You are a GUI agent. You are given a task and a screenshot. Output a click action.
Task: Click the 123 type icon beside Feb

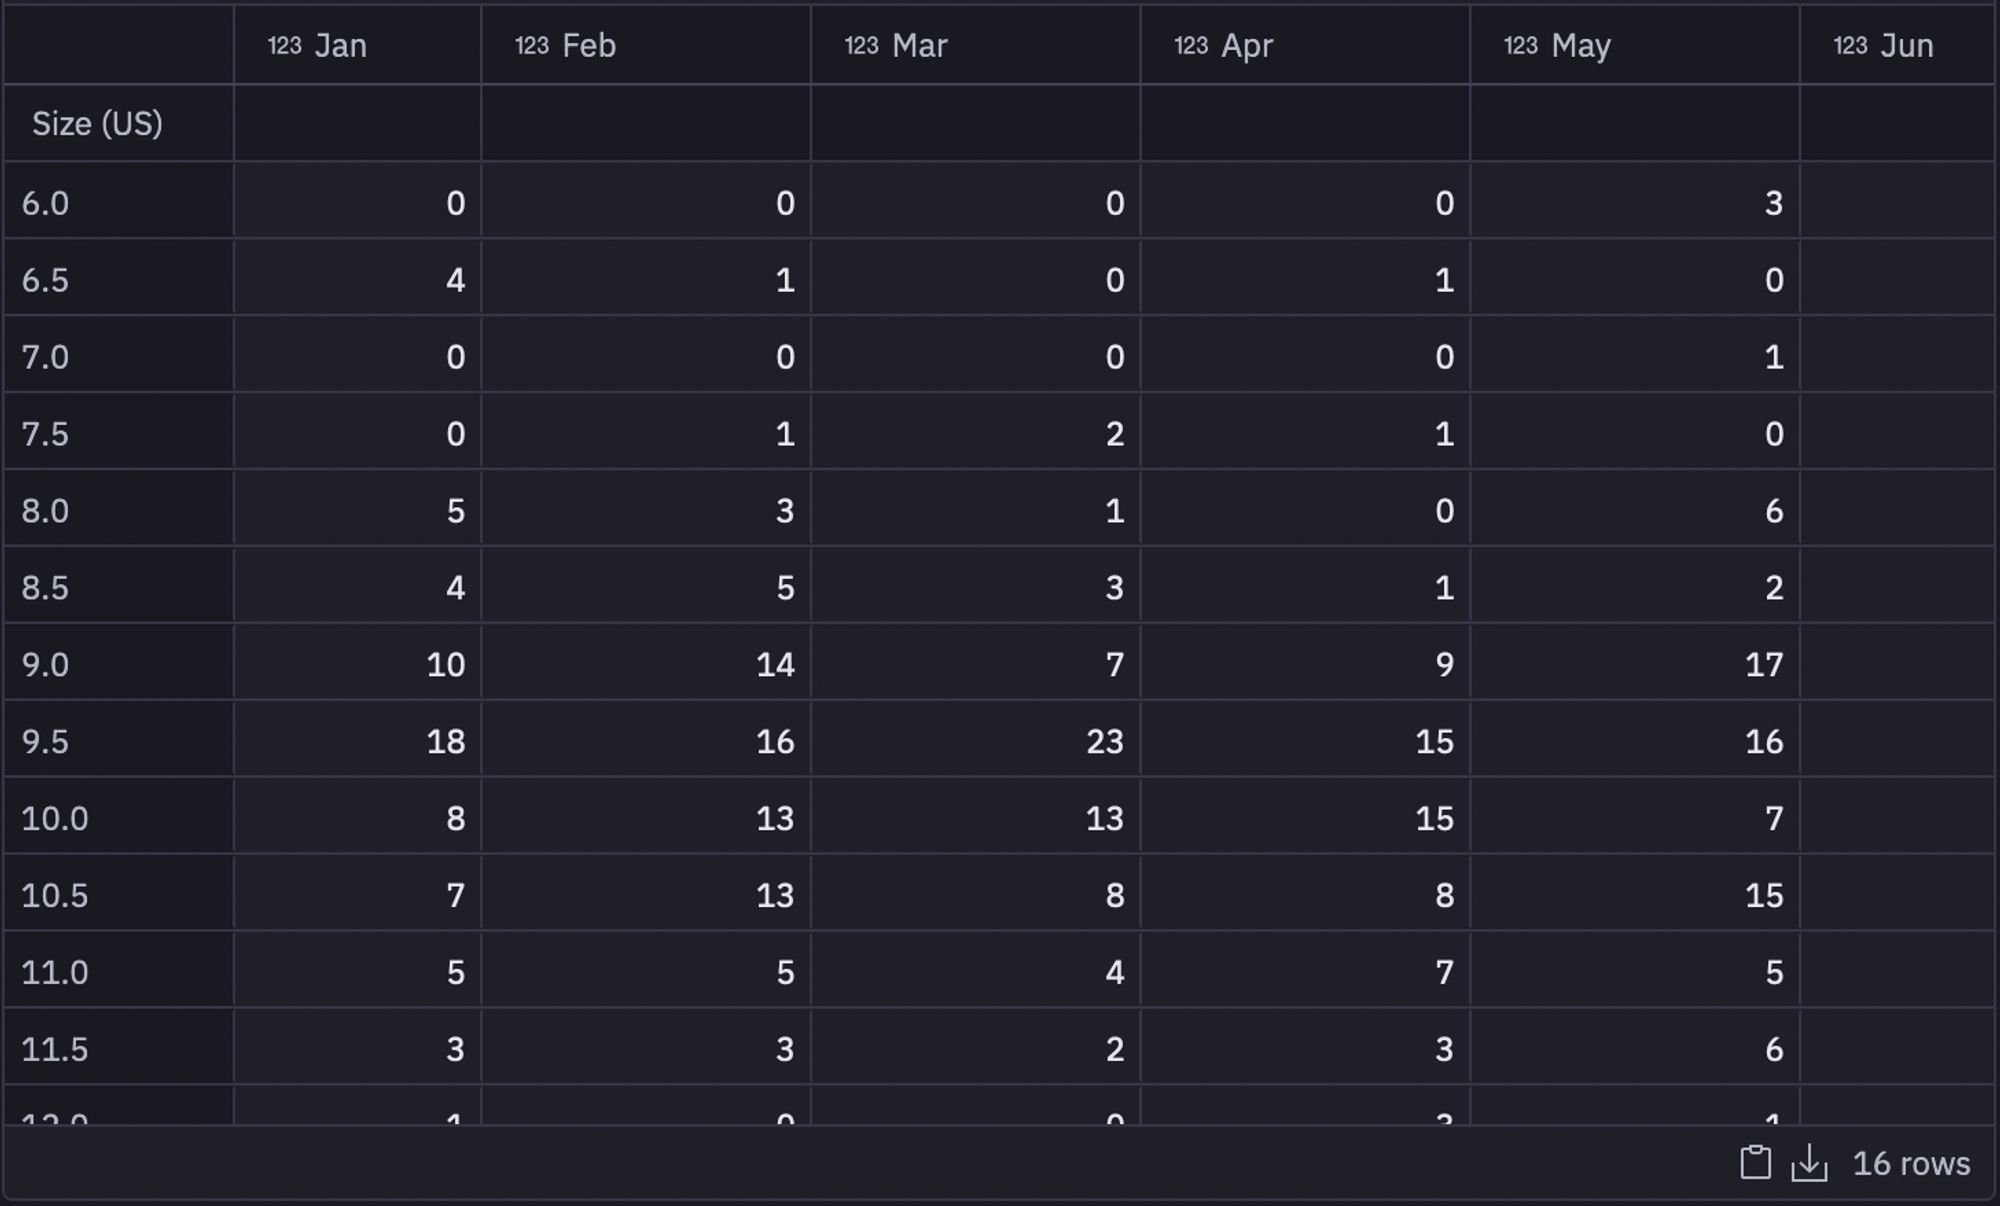click(x=531, y=45)
